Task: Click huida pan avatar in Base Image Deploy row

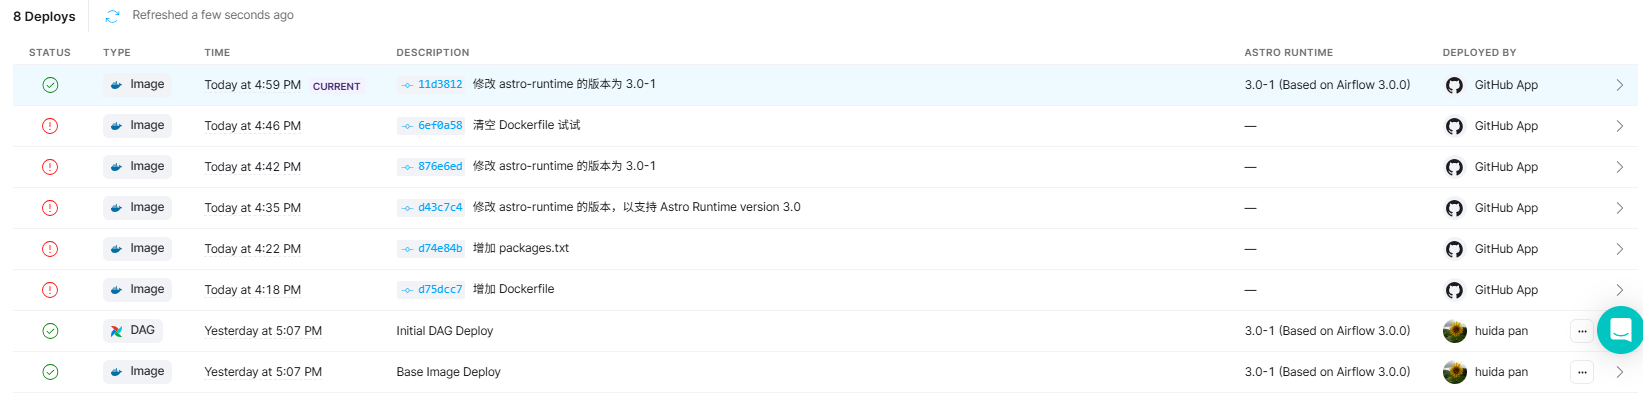Action: point(1455,372)
